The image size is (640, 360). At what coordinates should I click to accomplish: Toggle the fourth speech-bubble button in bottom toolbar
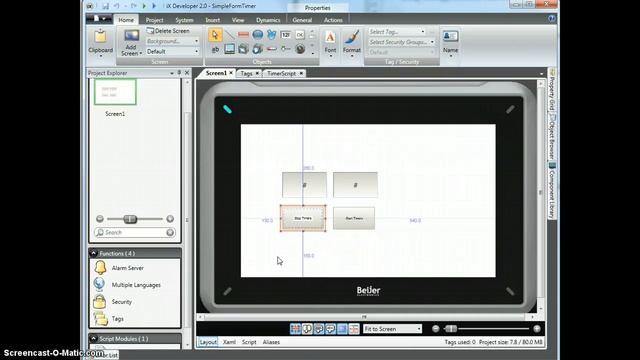click(330, 329)
